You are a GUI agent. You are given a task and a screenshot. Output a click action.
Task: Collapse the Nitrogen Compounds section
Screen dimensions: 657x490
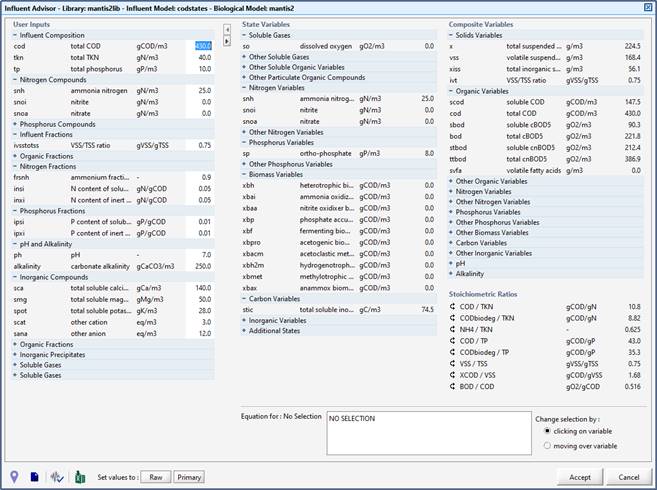coord(15,80)
